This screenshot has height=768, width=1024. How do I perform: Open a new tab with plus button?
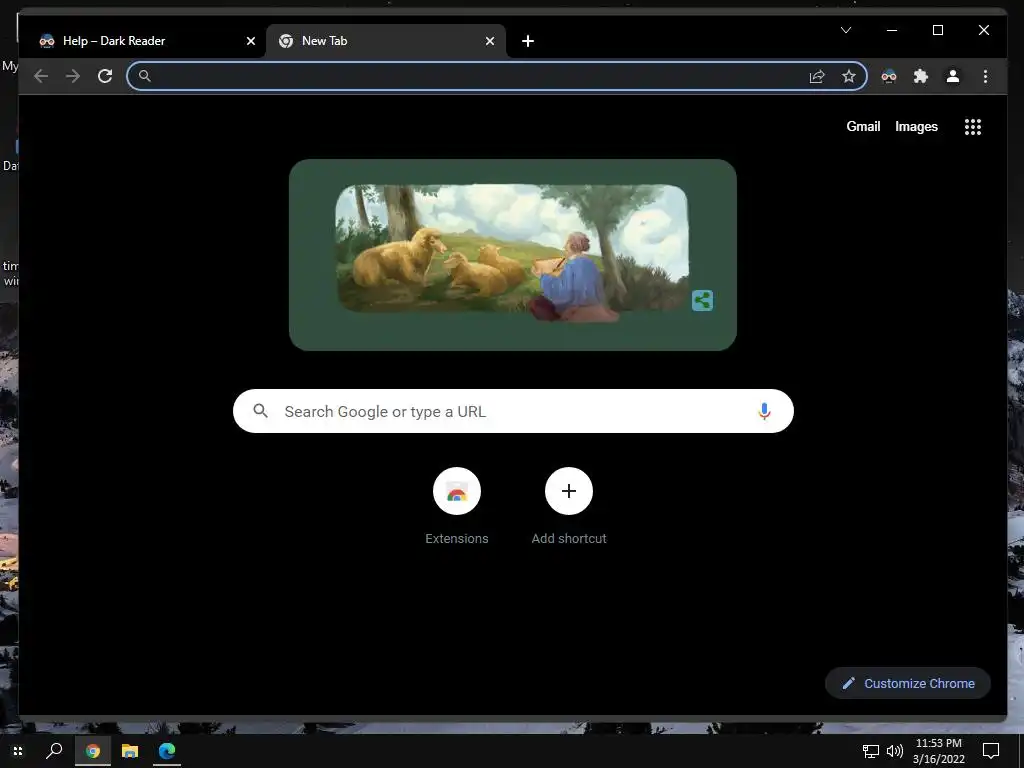(528, 41)
